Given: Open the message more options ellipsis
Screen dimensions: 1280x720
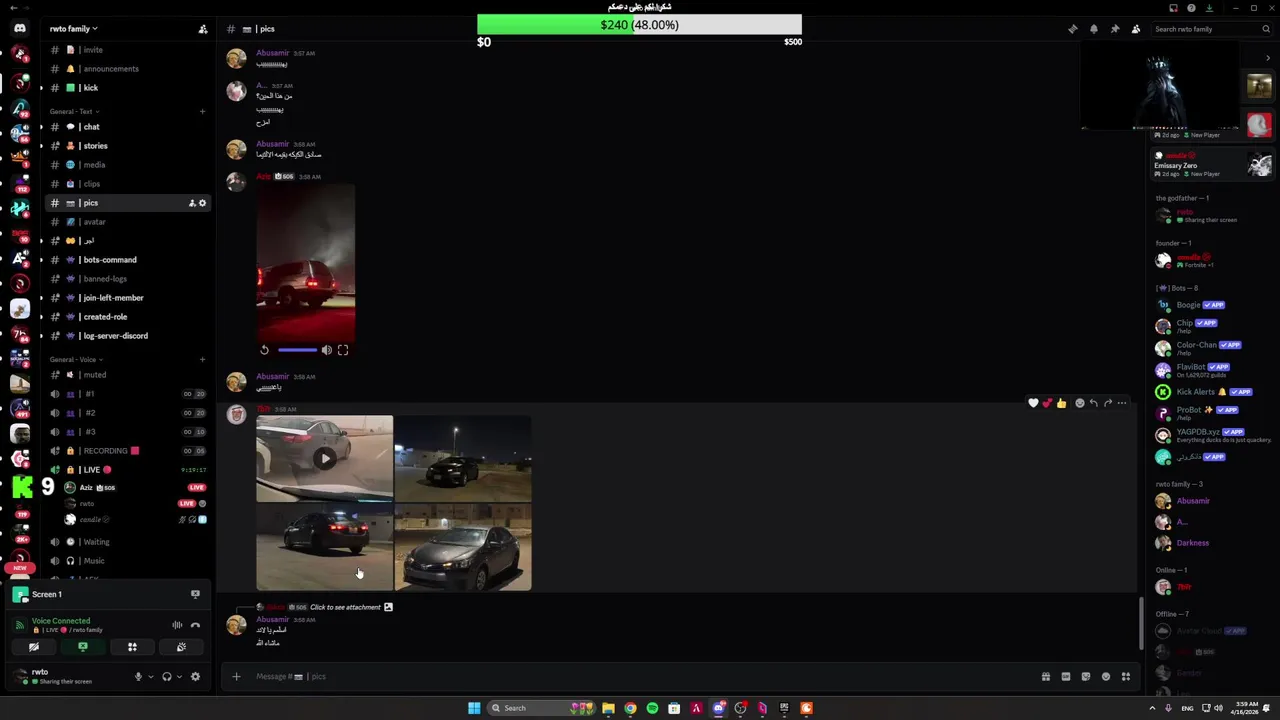Looking at the screenshot, I should (x=1121, y=403).
